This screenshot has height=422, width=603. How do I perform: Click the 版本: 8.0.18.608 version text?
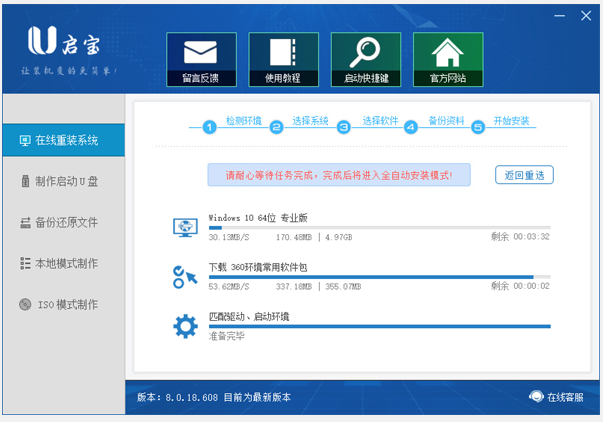(x=178, y=397)
